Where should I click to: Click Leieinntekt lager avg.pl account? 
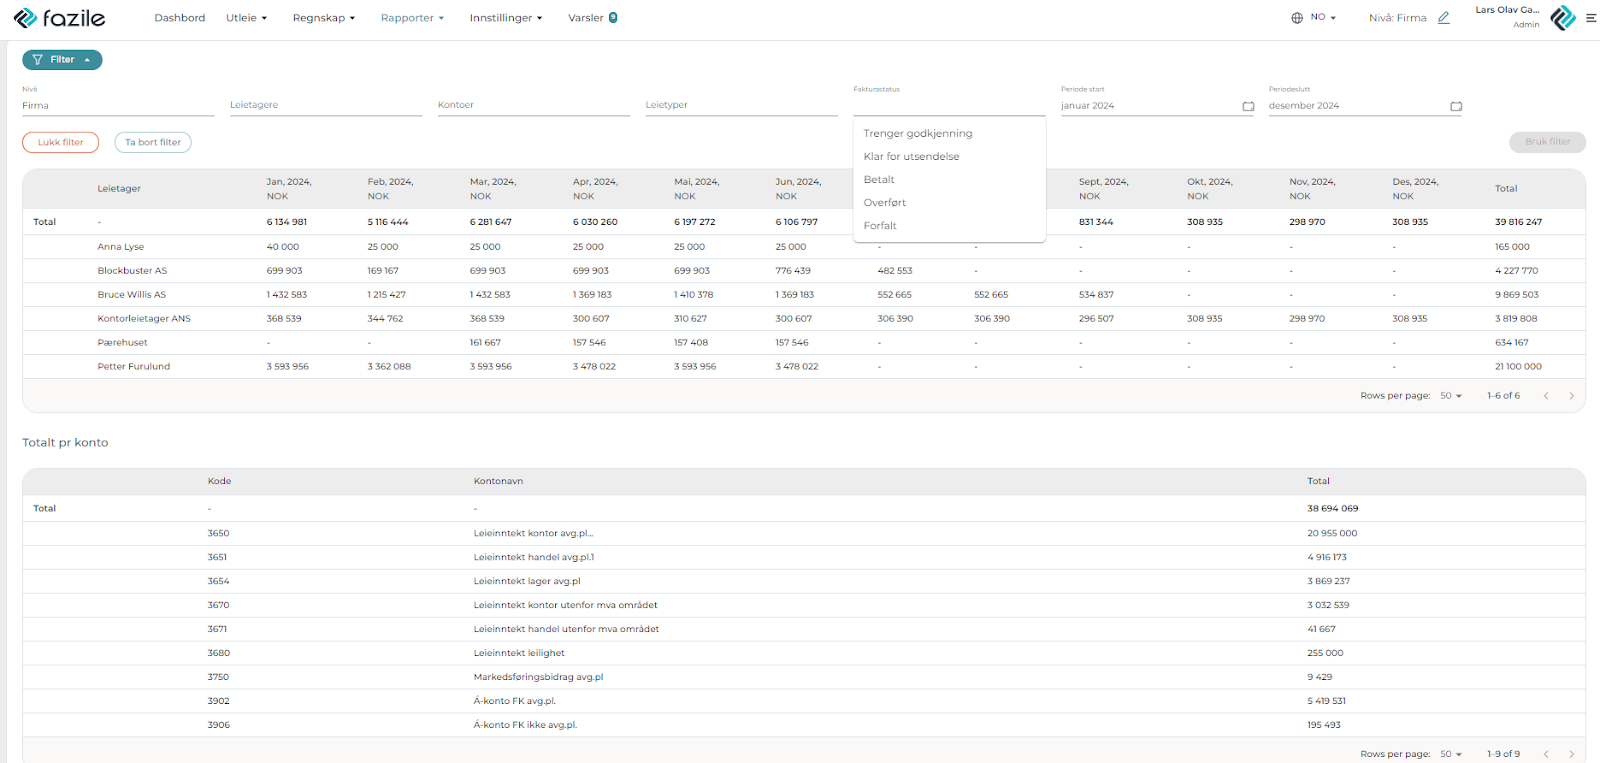tap(527, 581)
